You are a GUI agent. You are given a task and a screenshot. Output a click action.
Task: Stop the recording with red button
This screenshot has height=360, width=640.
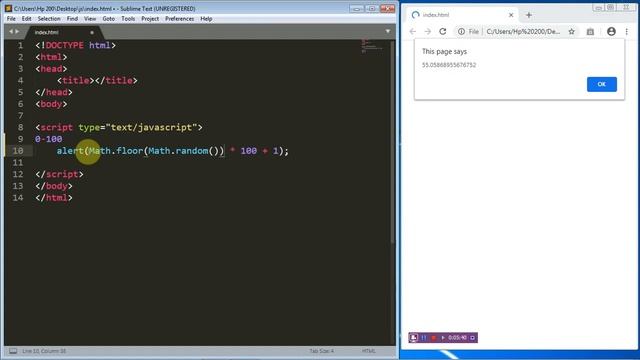pos(433,338)
